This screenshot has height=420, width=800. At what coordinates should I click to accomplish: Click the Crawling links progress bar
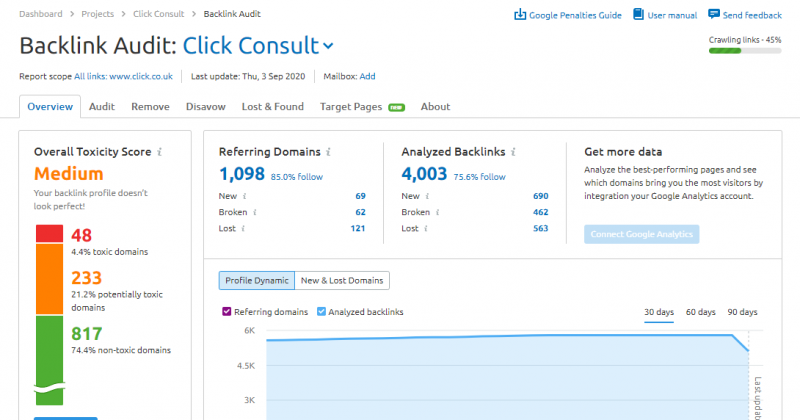(745, 51)
